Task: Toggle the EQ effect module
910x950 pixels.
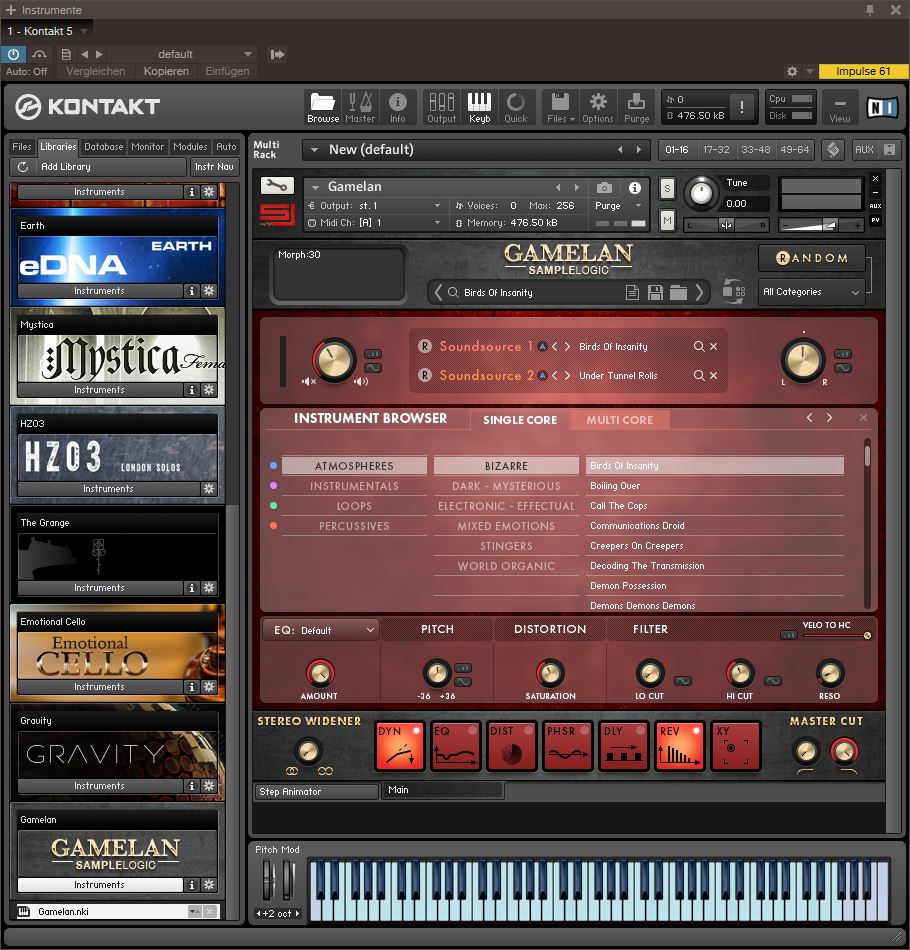Action: 456,746
